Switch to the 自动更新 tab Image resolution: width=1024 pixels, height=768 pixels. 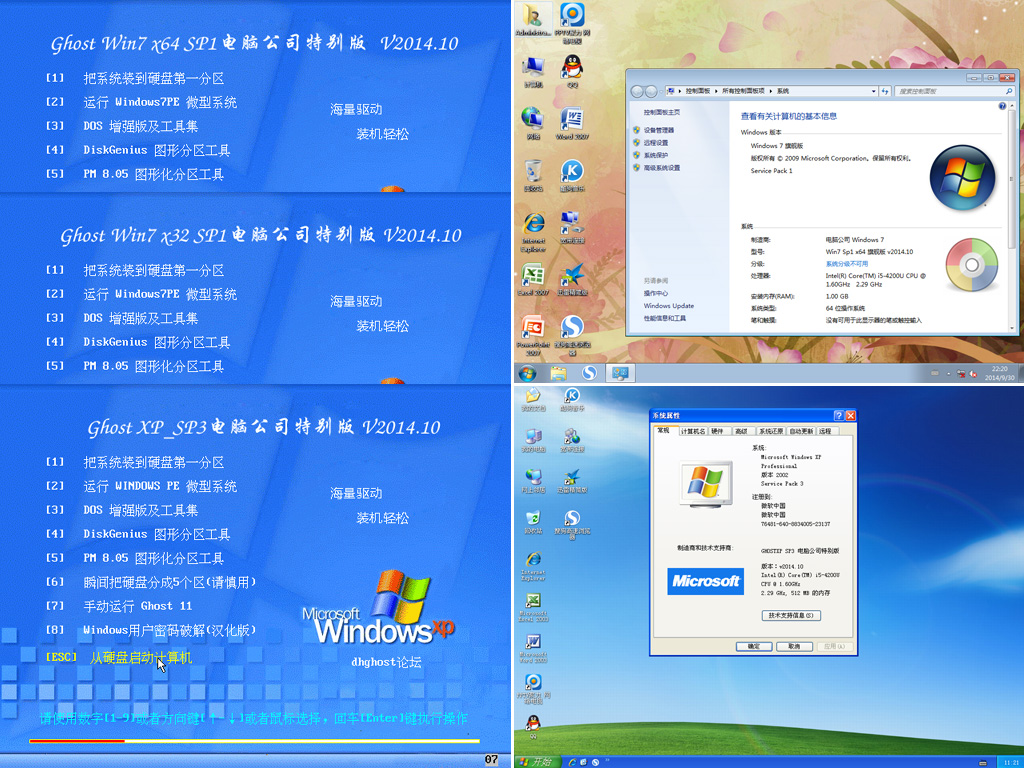click(801, 432)
